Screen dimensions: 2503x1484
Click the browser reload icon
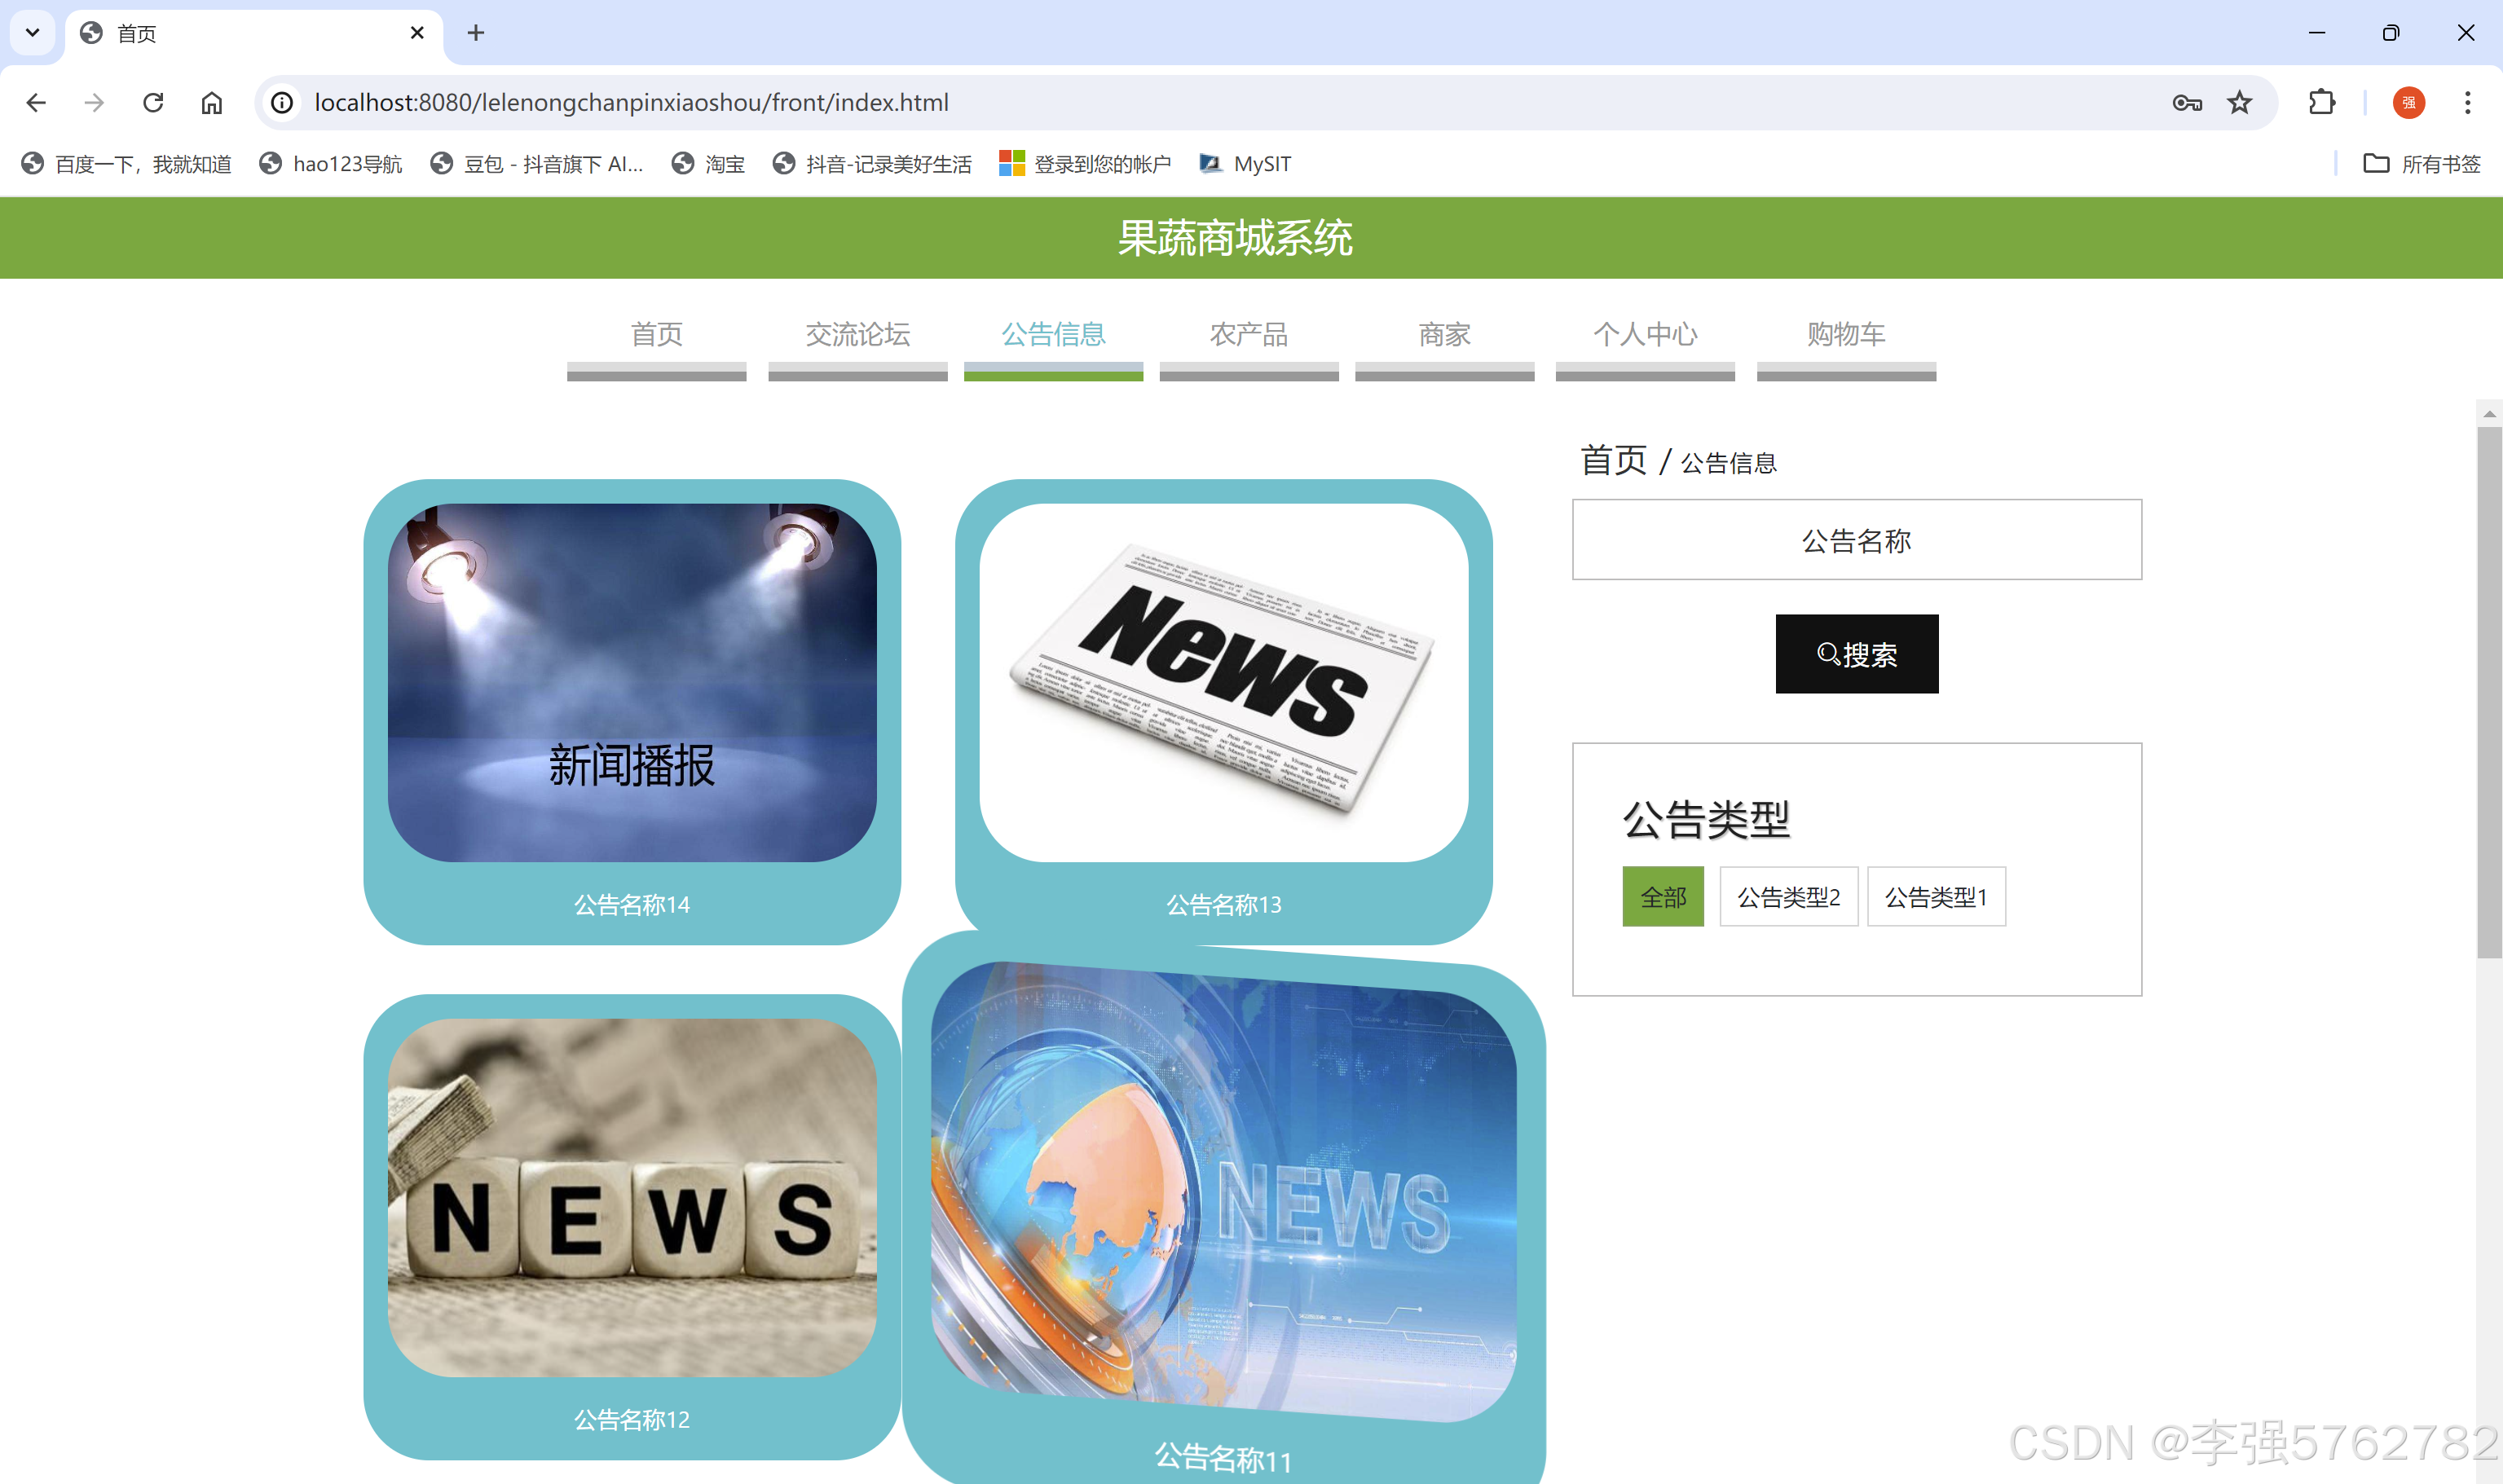153,102
